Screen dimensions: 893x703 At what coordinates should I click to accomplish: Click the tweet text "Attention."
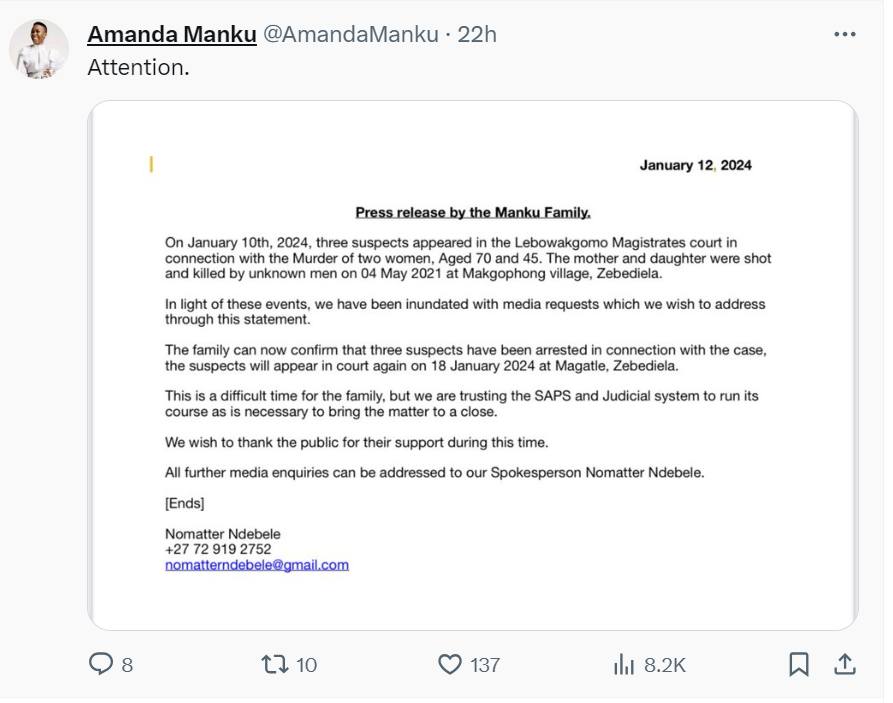[x=138, y=68]
